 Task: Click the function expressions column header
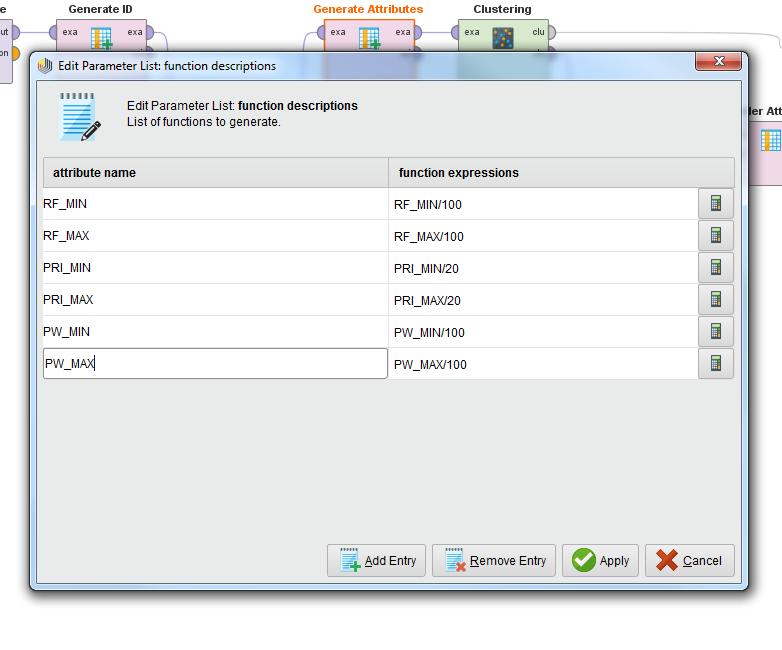[x=561, y=173]
